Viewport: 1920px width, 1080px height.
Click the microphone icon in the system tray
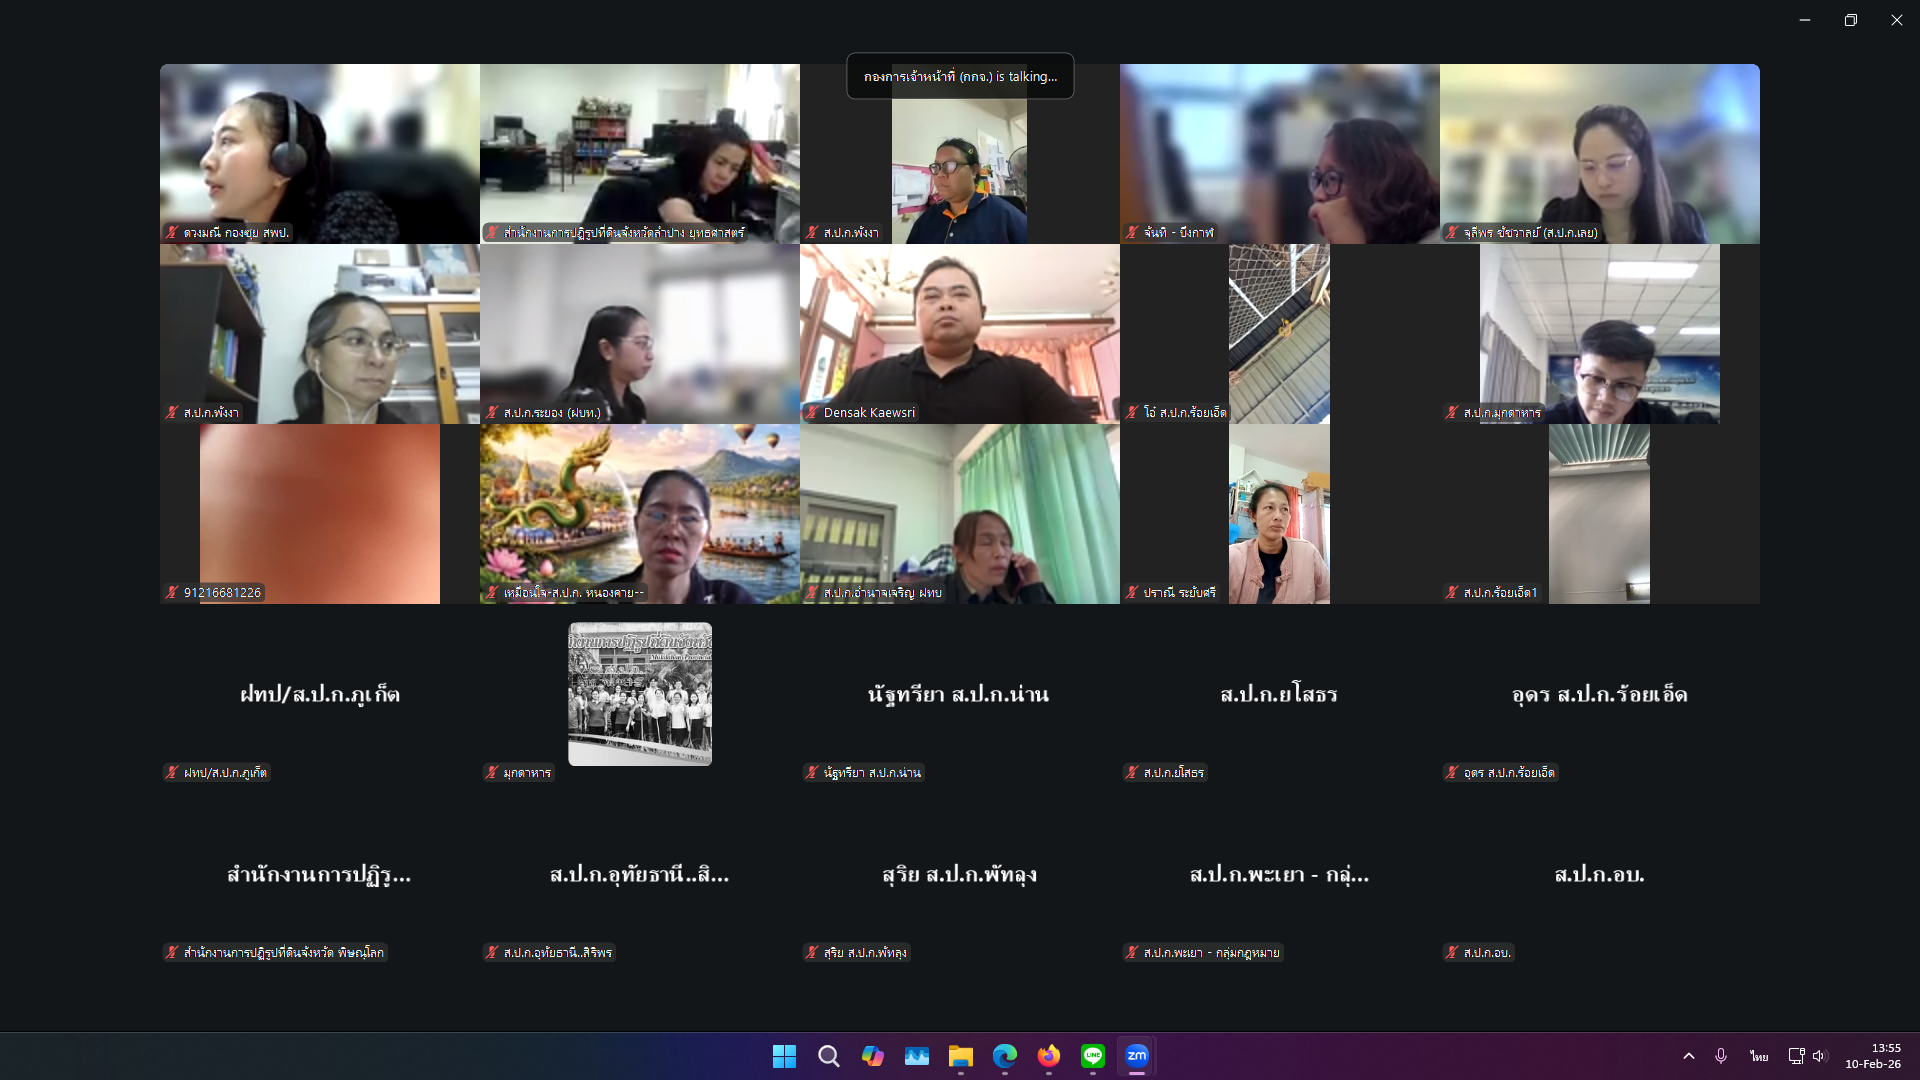(1721, 1056)
